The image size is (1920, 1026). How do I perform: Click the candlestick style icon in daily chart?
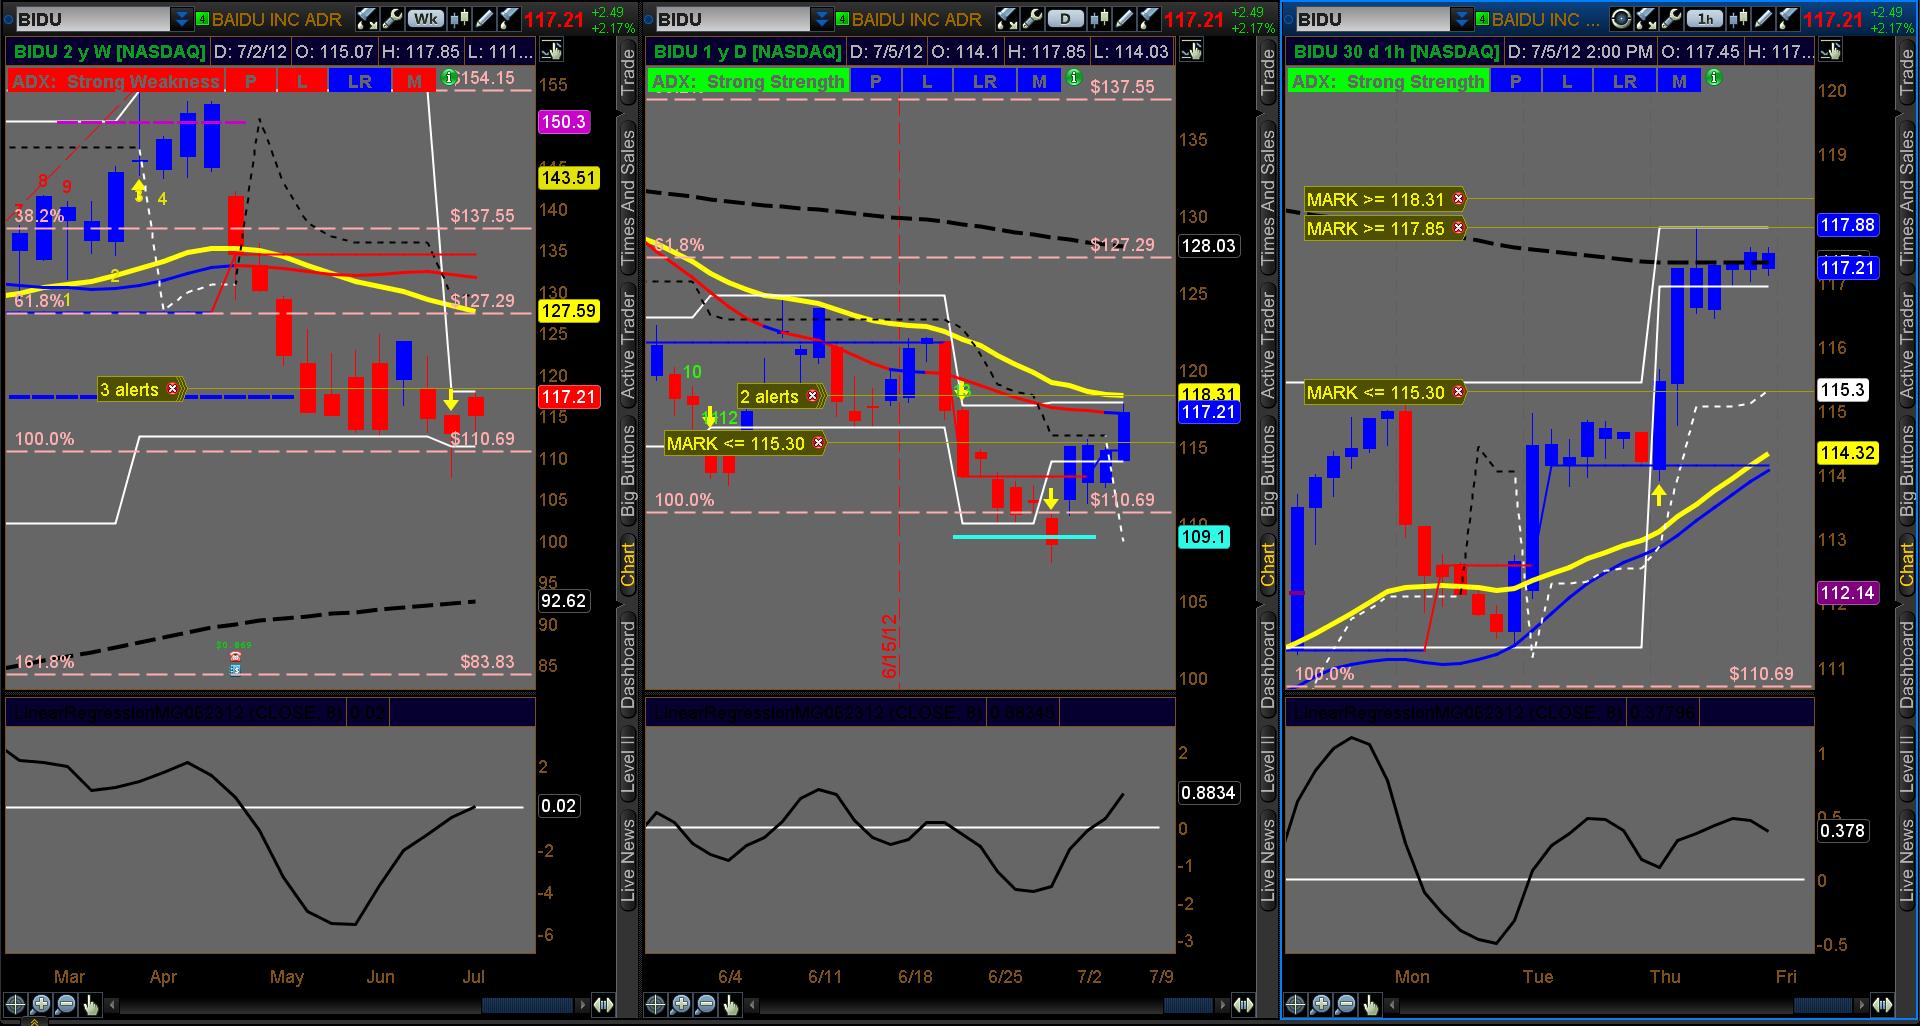(1100, 19)
